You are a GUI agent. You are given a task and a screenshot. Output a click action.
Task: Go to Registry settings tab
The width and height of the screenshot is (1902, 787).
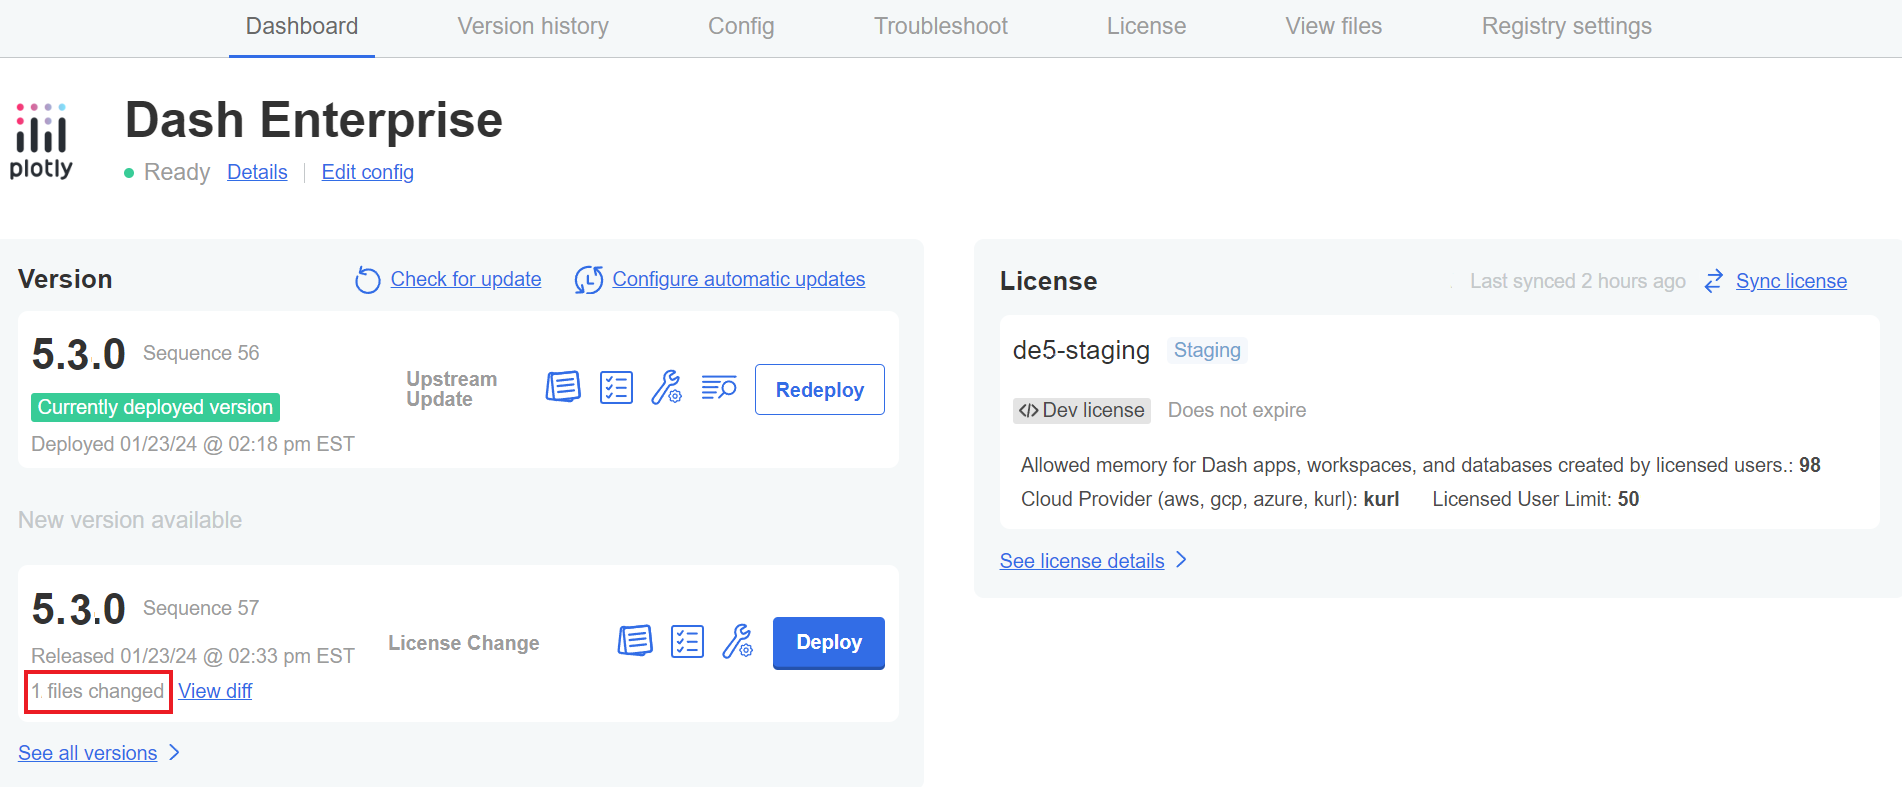point(1566,27)
